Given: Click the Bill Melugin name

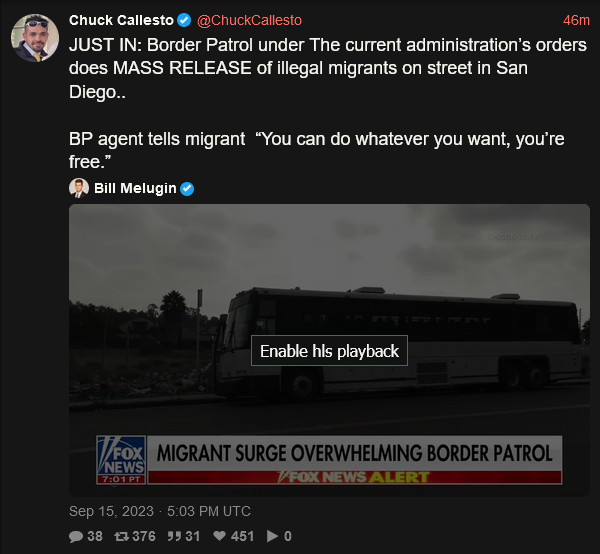Looking at the screenshot, I should pos(135,188).
